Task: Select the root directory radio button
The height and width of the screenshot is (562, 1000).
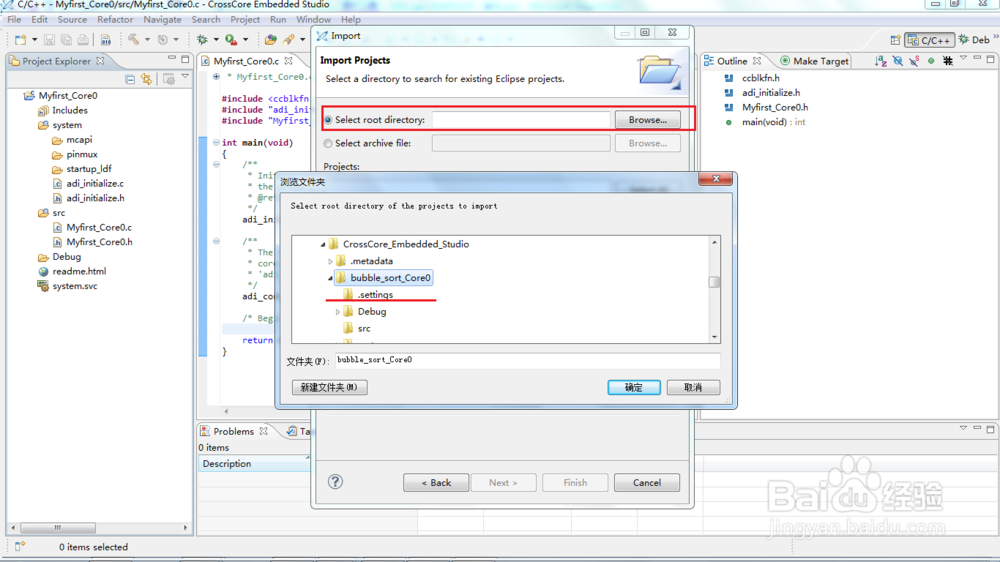Action: tap(328, 120)
